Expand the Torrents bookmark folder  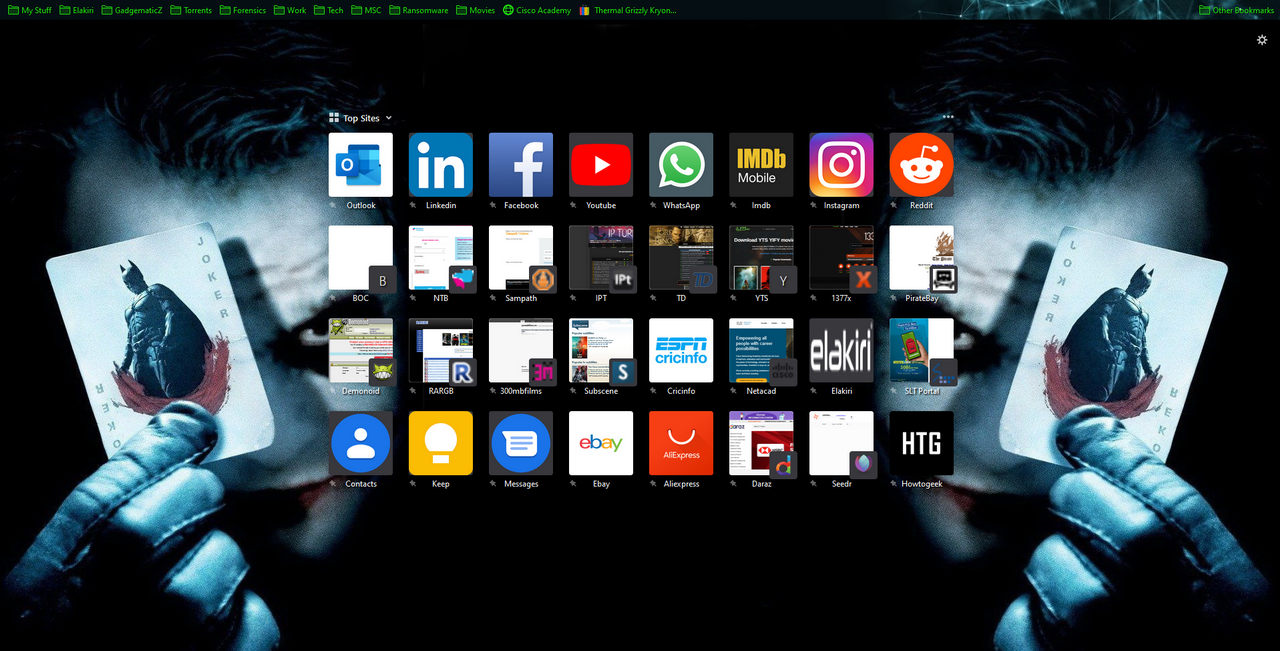tap(190, 10)
